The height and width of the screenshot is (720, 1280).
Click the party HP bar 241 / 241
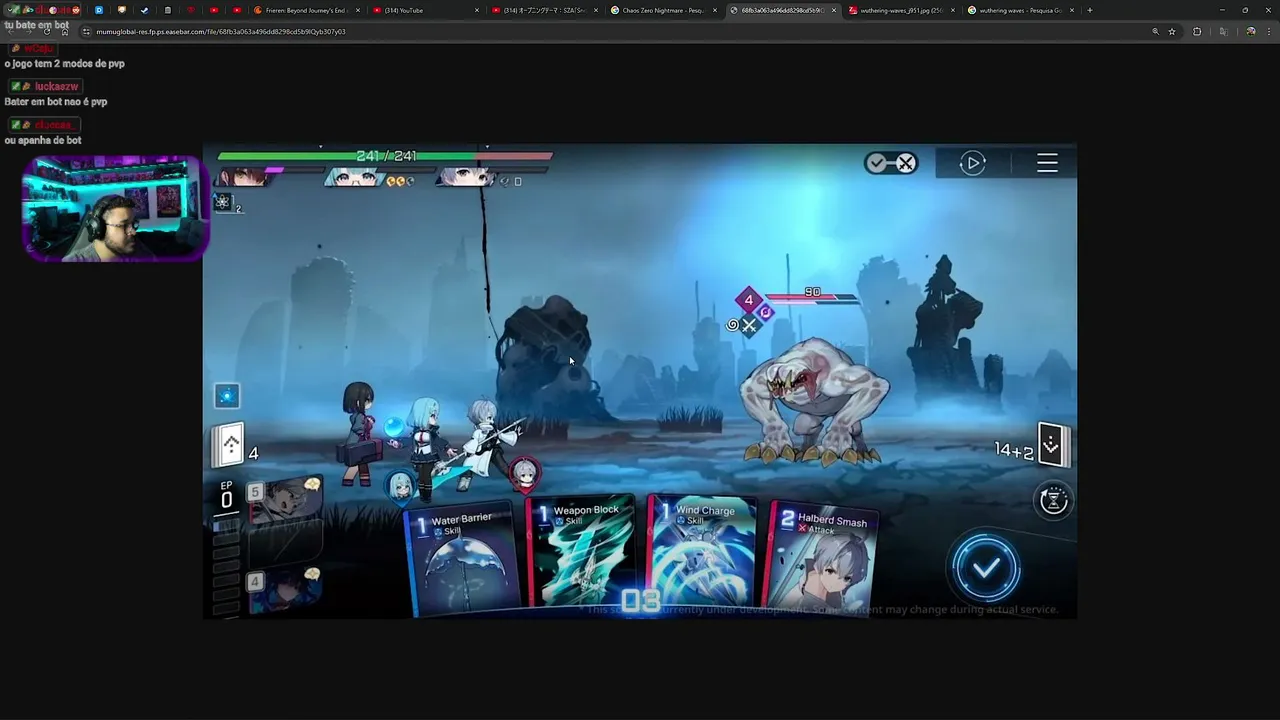(x=385, y=156)
